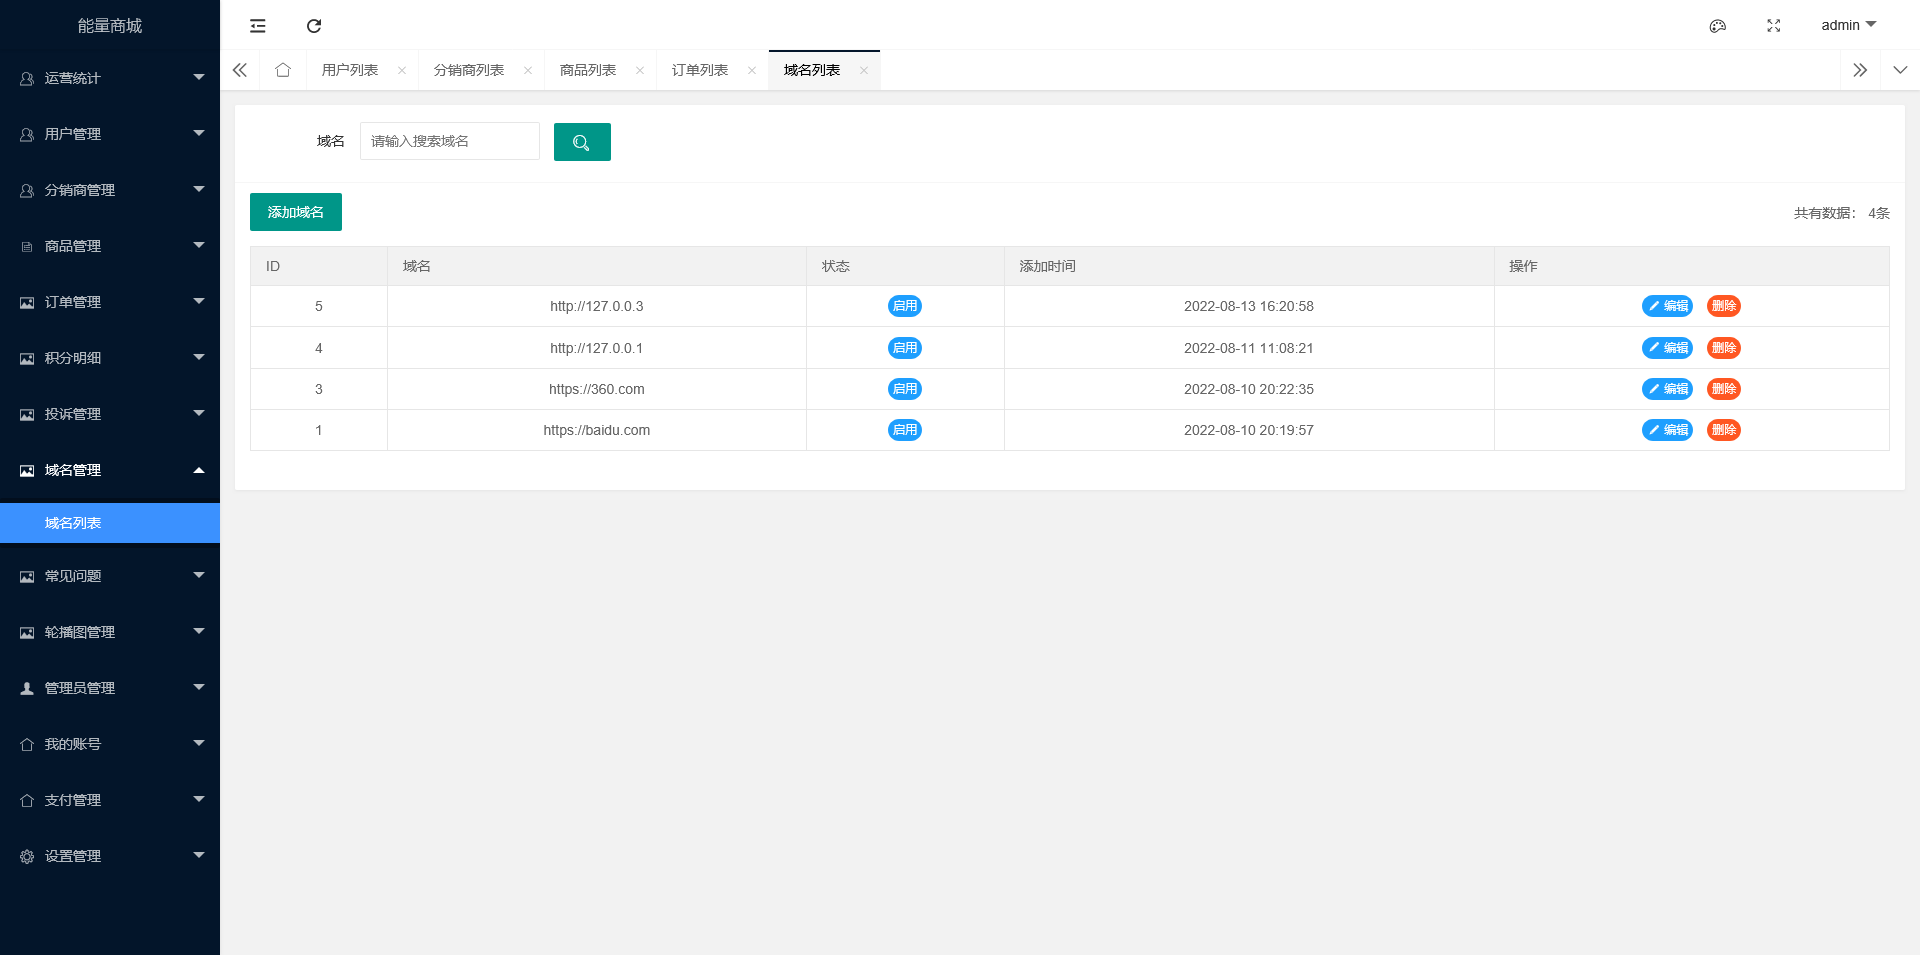Image resolution: width=1920 pixels, height=955 pixels.
Task: Switch to the 商品列表 tab
Action: (x=588, y=70)
